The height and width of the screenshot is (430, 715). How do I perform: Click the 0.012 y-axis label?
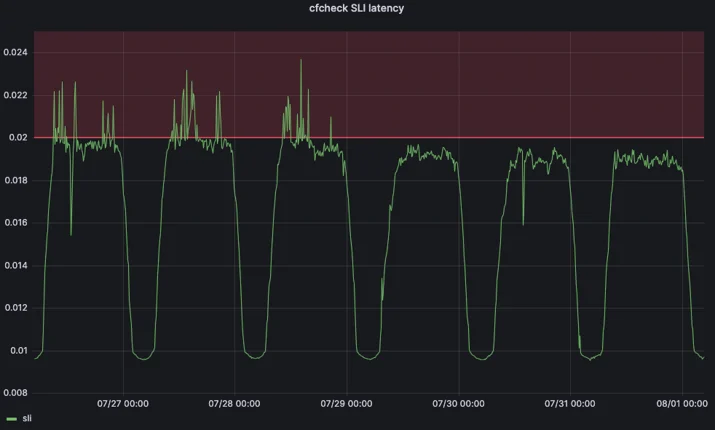point(16,308)
